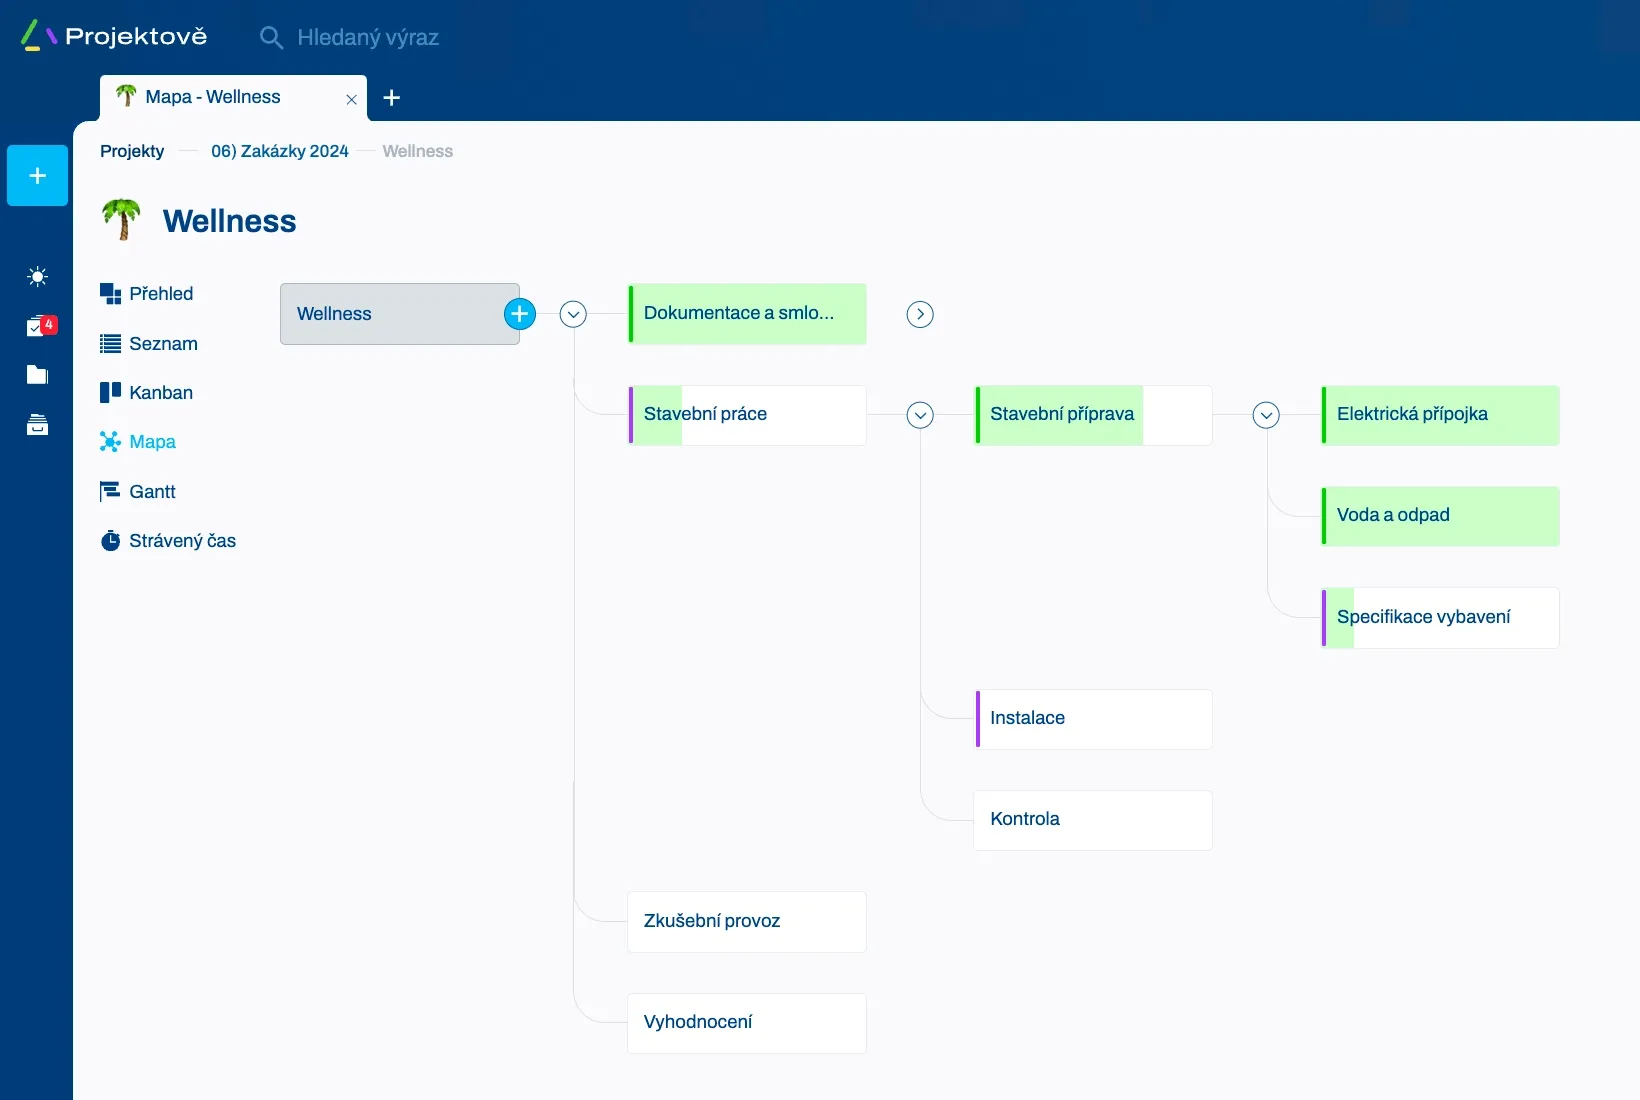Select the Wellness root node

point(400,314)
